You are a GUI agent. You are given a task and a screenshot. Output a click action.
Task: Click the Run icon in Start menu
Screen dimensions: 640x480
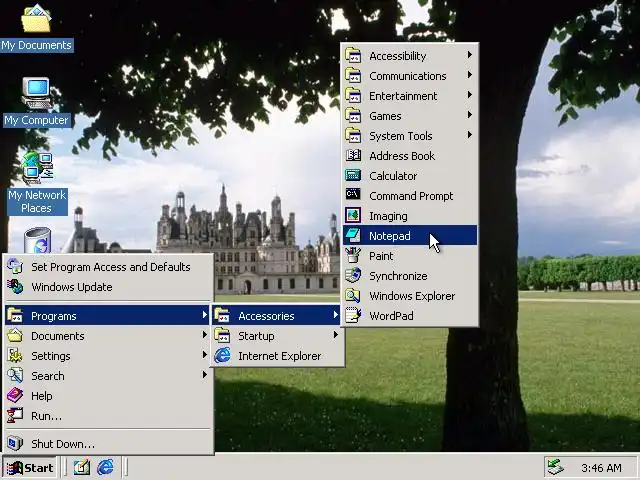click(x=15, y=416)
